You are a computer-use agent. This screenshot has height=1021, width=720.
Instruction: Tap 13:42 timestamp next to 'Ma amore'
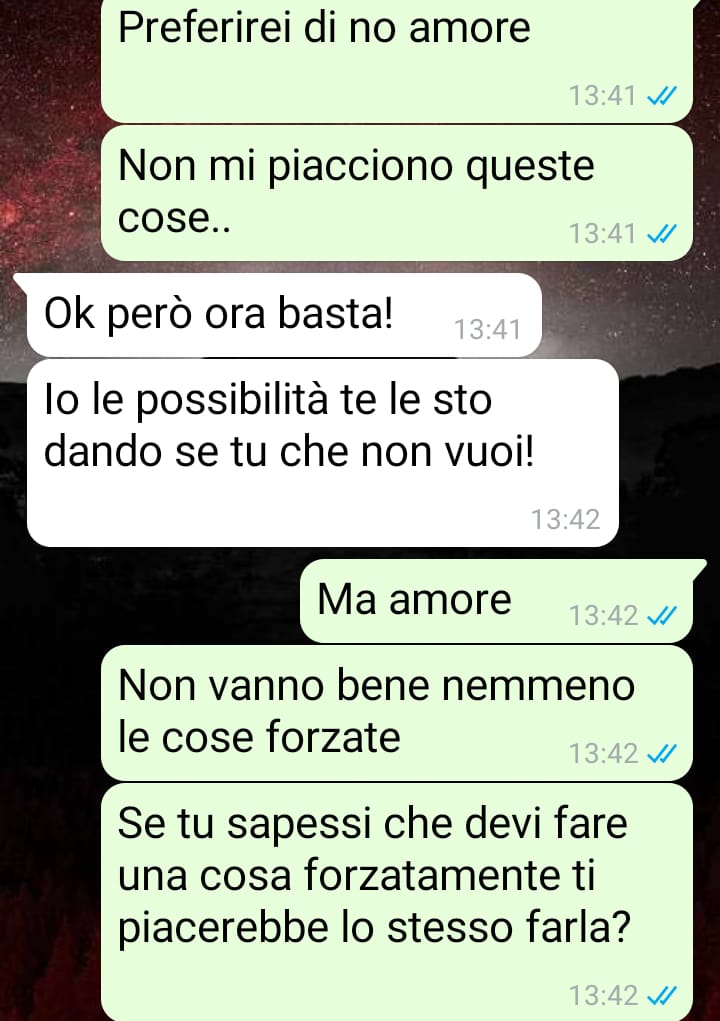(x=603, y=615)
